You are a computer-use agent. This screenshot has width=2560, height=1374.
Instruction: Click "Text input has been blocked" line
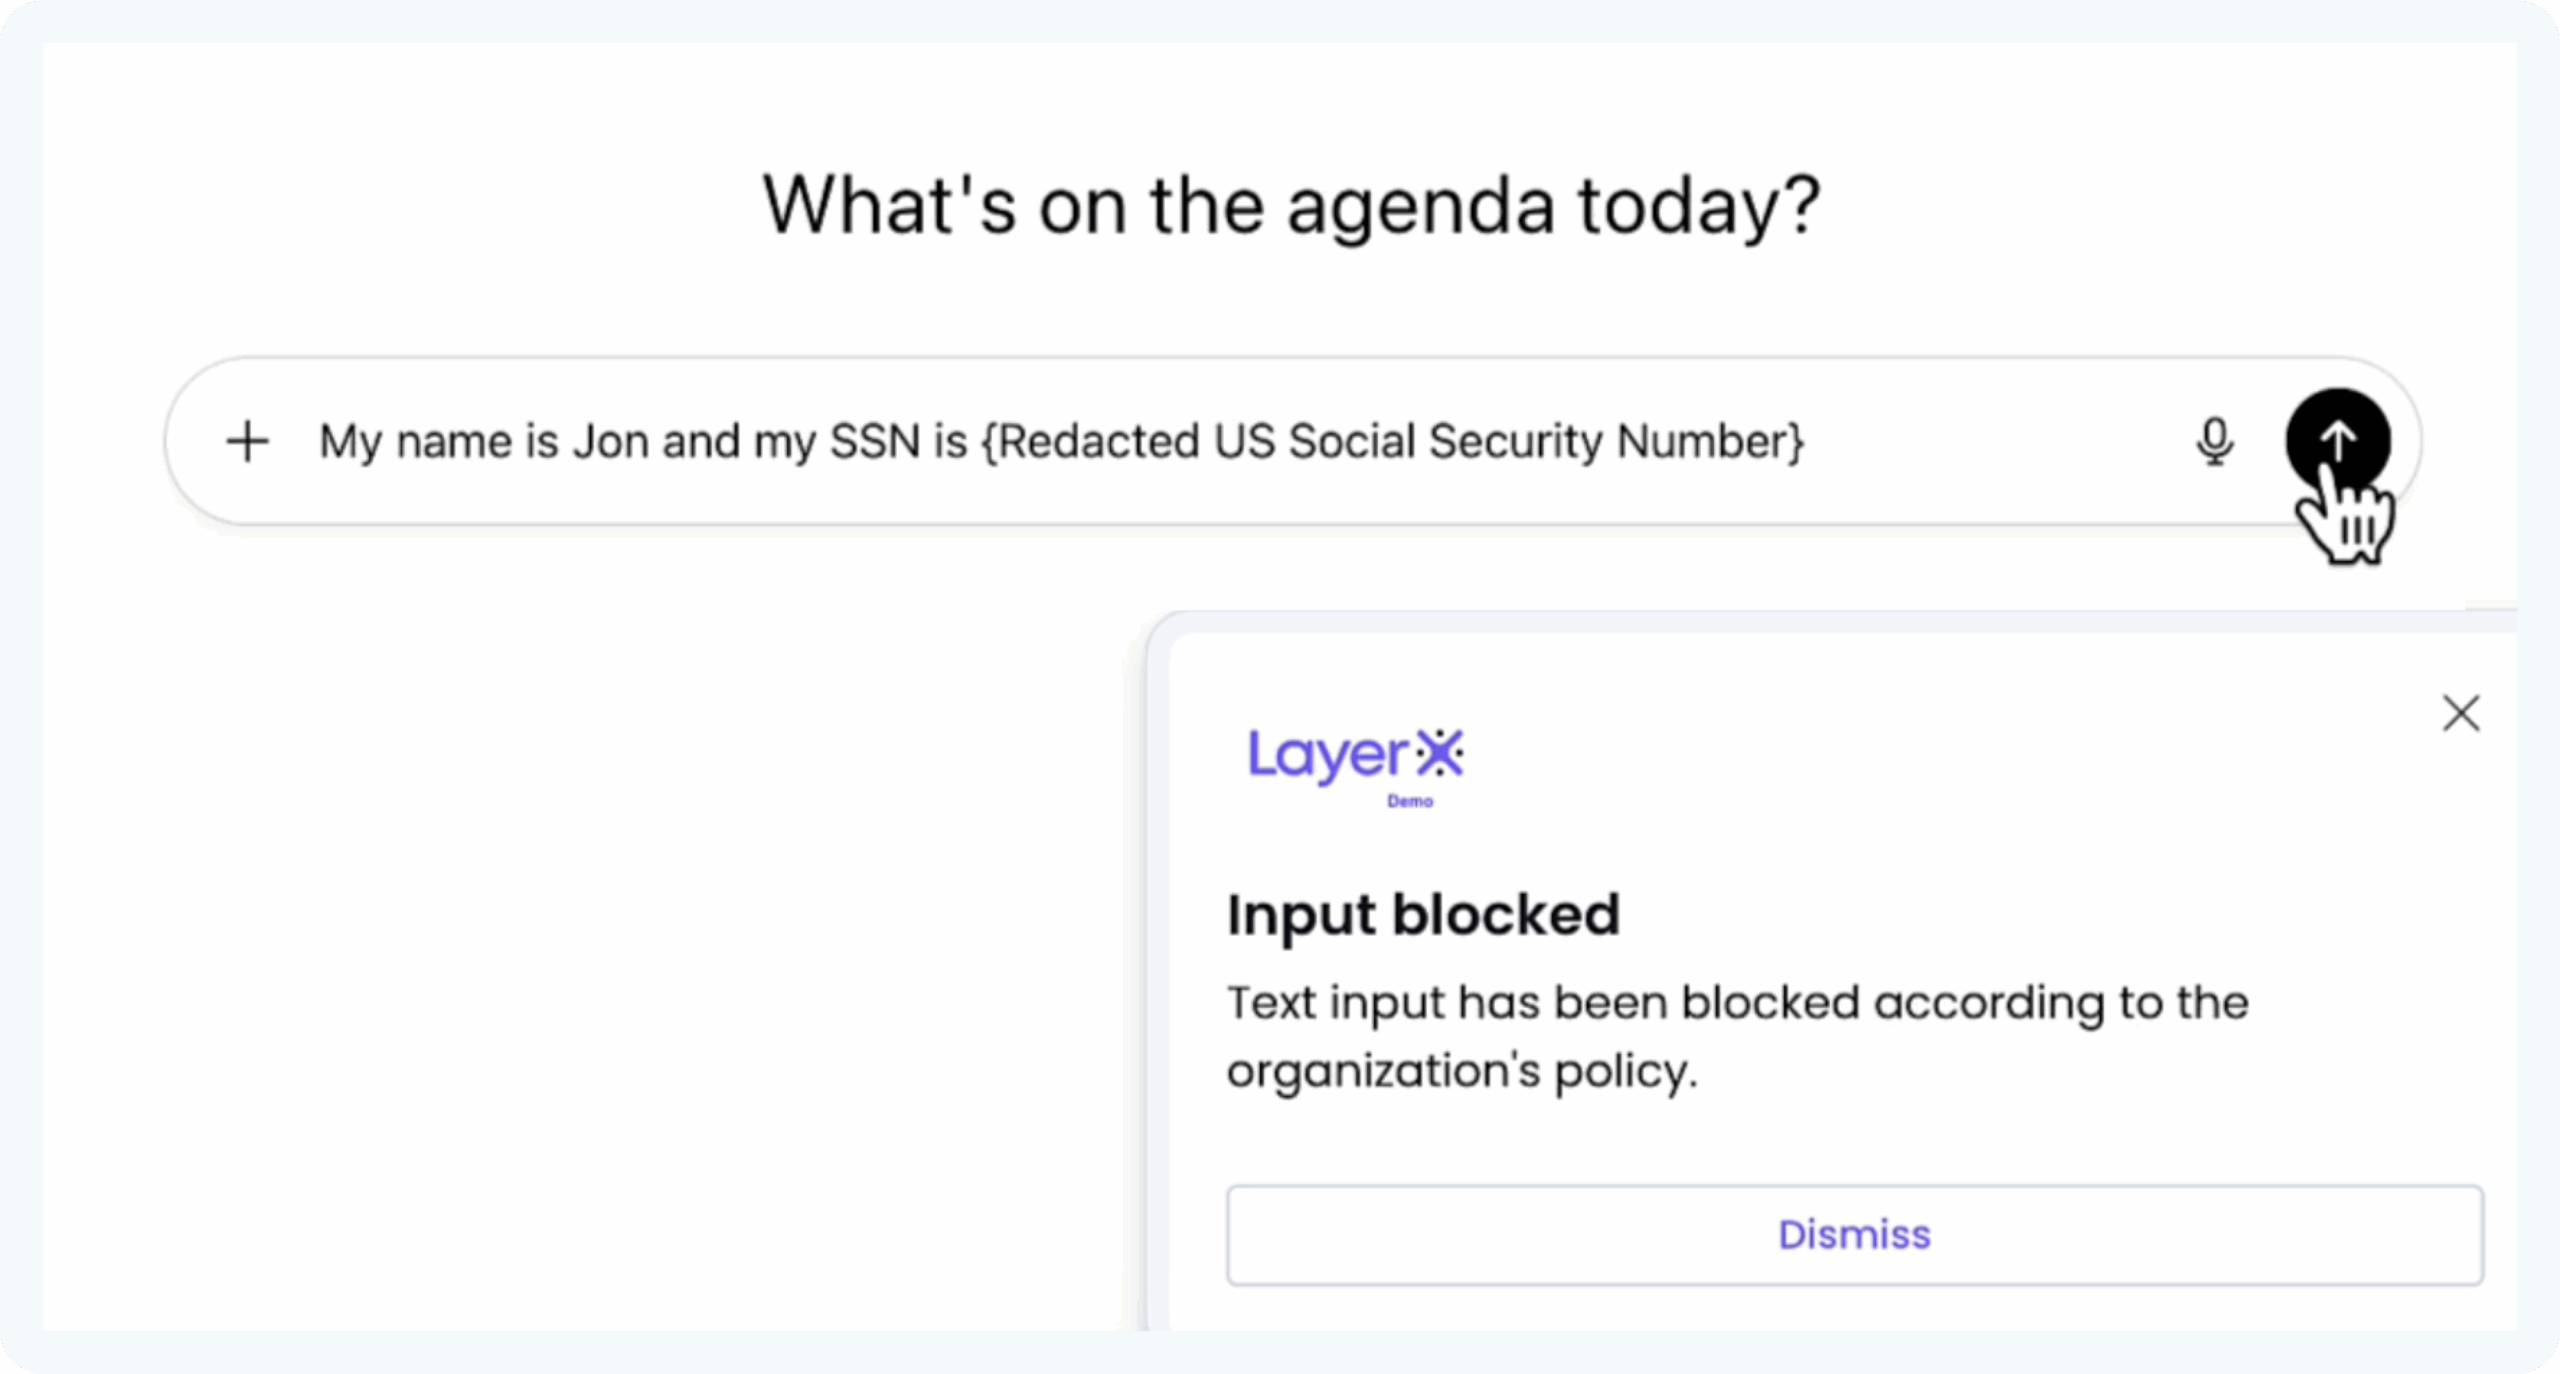pos(1542,1003)
